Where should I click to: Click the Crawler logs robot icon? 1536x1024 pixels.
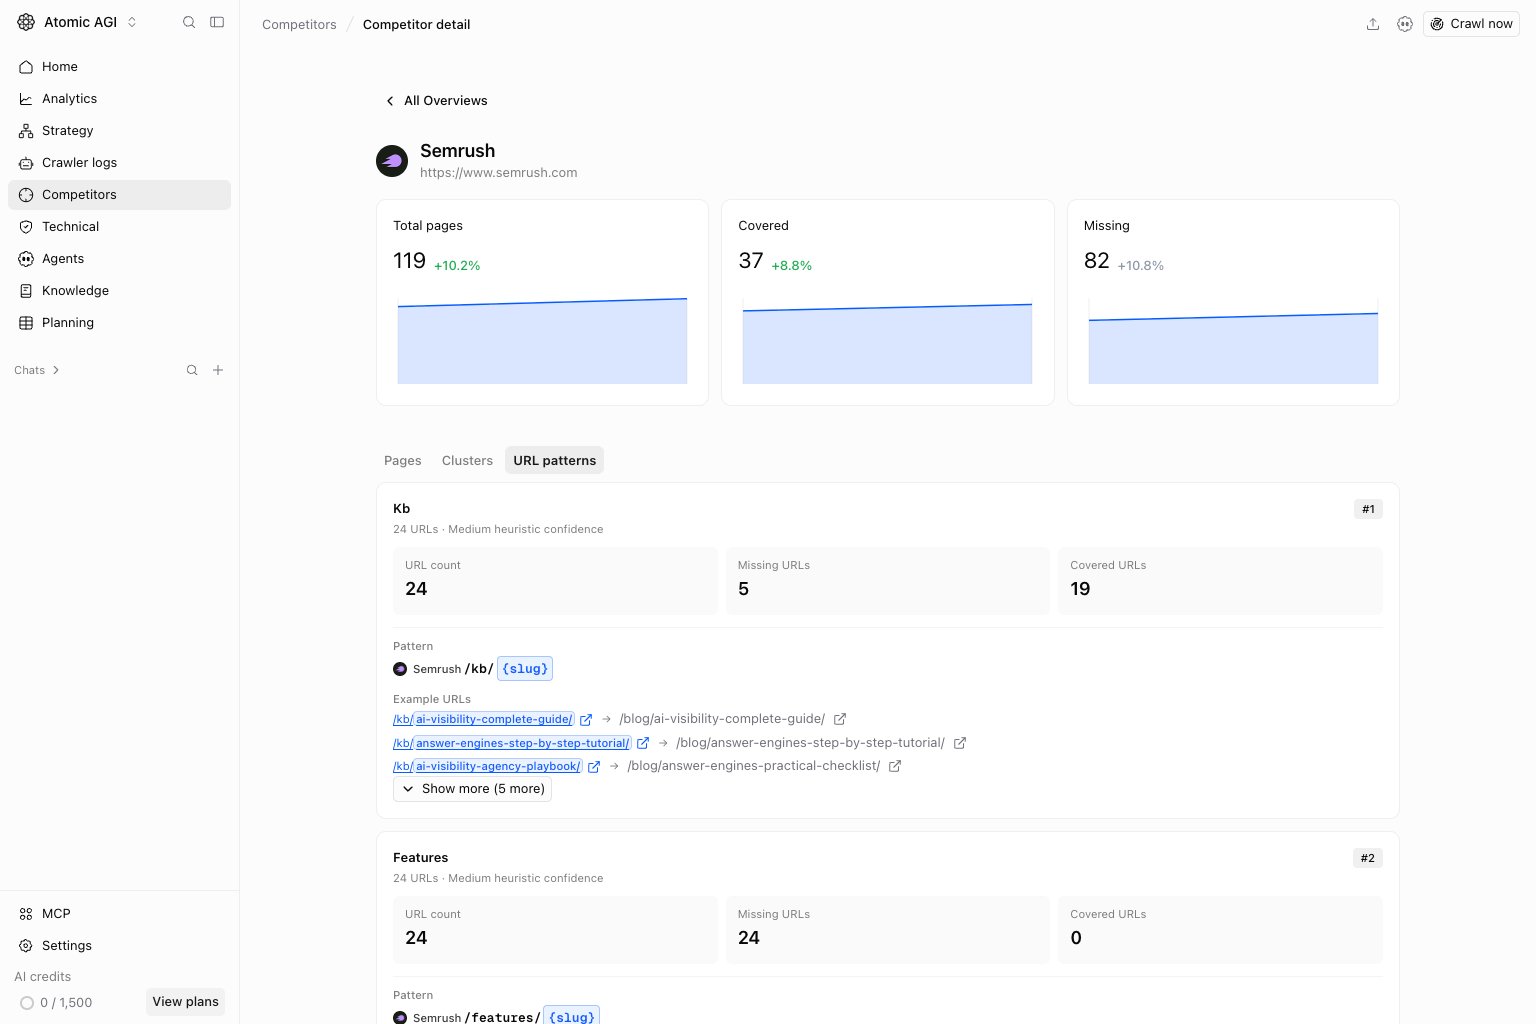pos(26,163)
